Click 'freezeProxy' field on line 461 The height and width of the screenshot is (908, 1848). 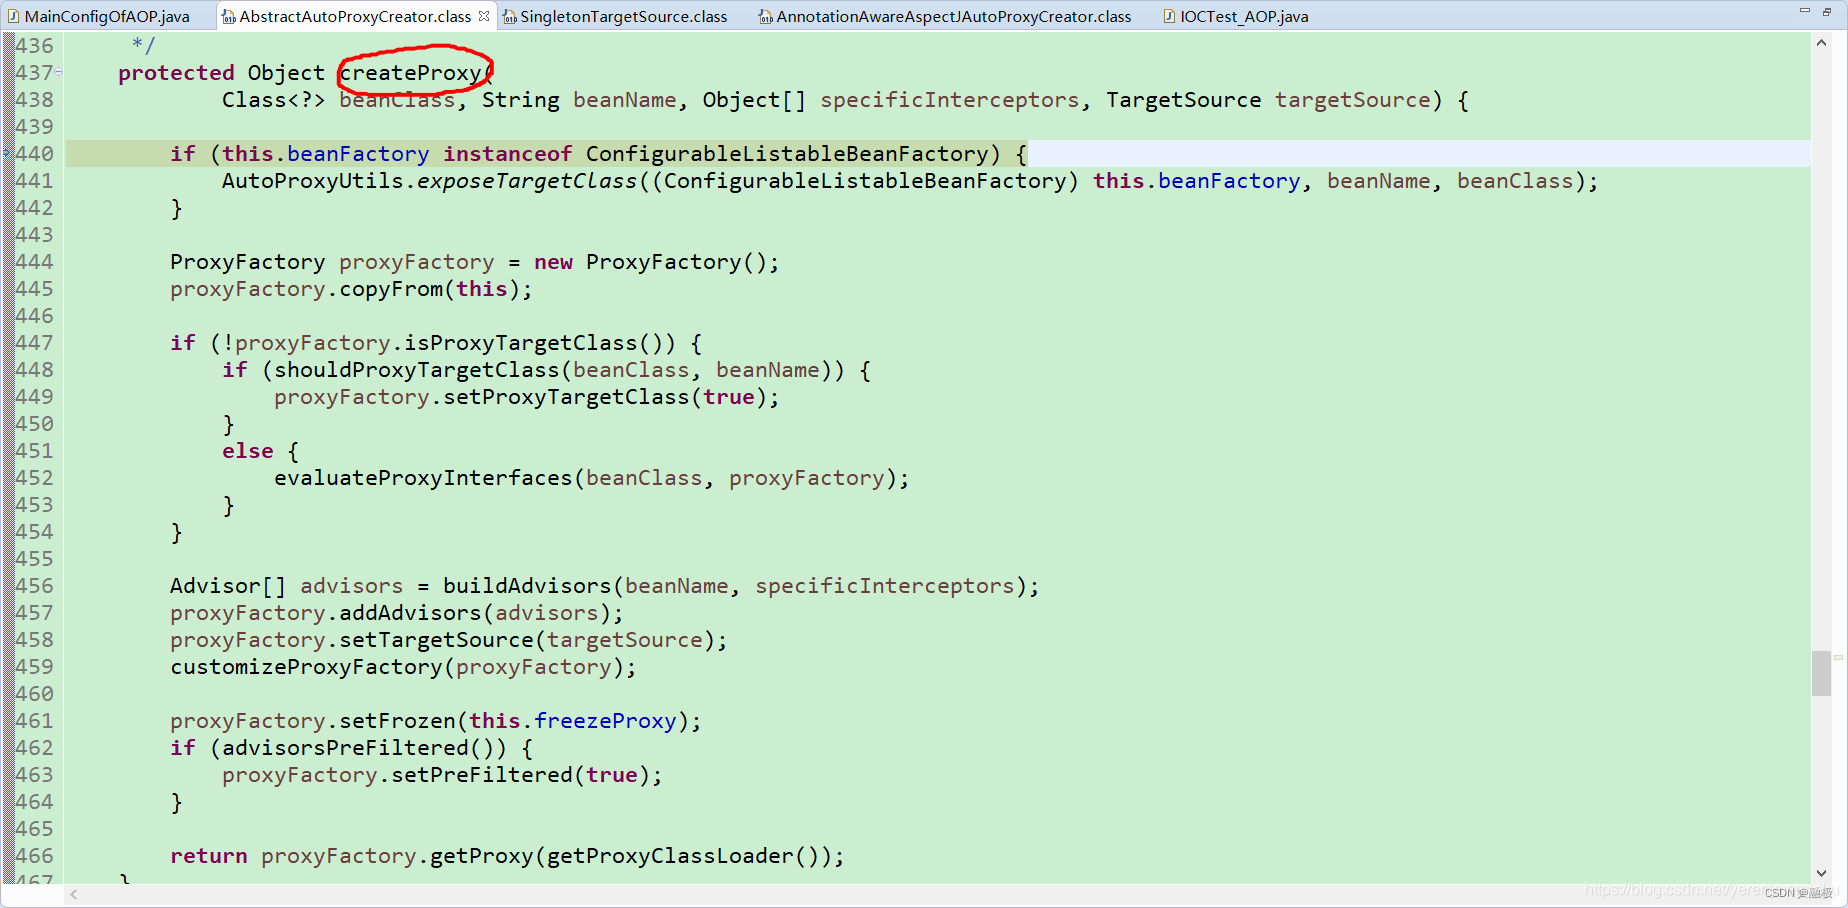(605, 721)
